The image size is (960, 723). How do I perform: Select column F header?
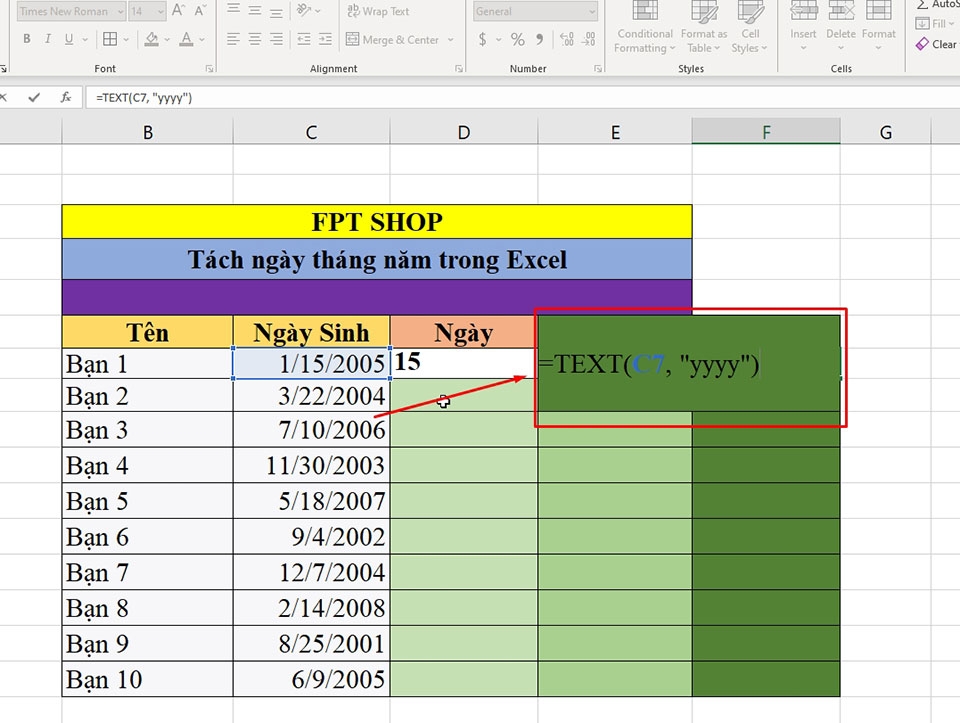[765, 131]
